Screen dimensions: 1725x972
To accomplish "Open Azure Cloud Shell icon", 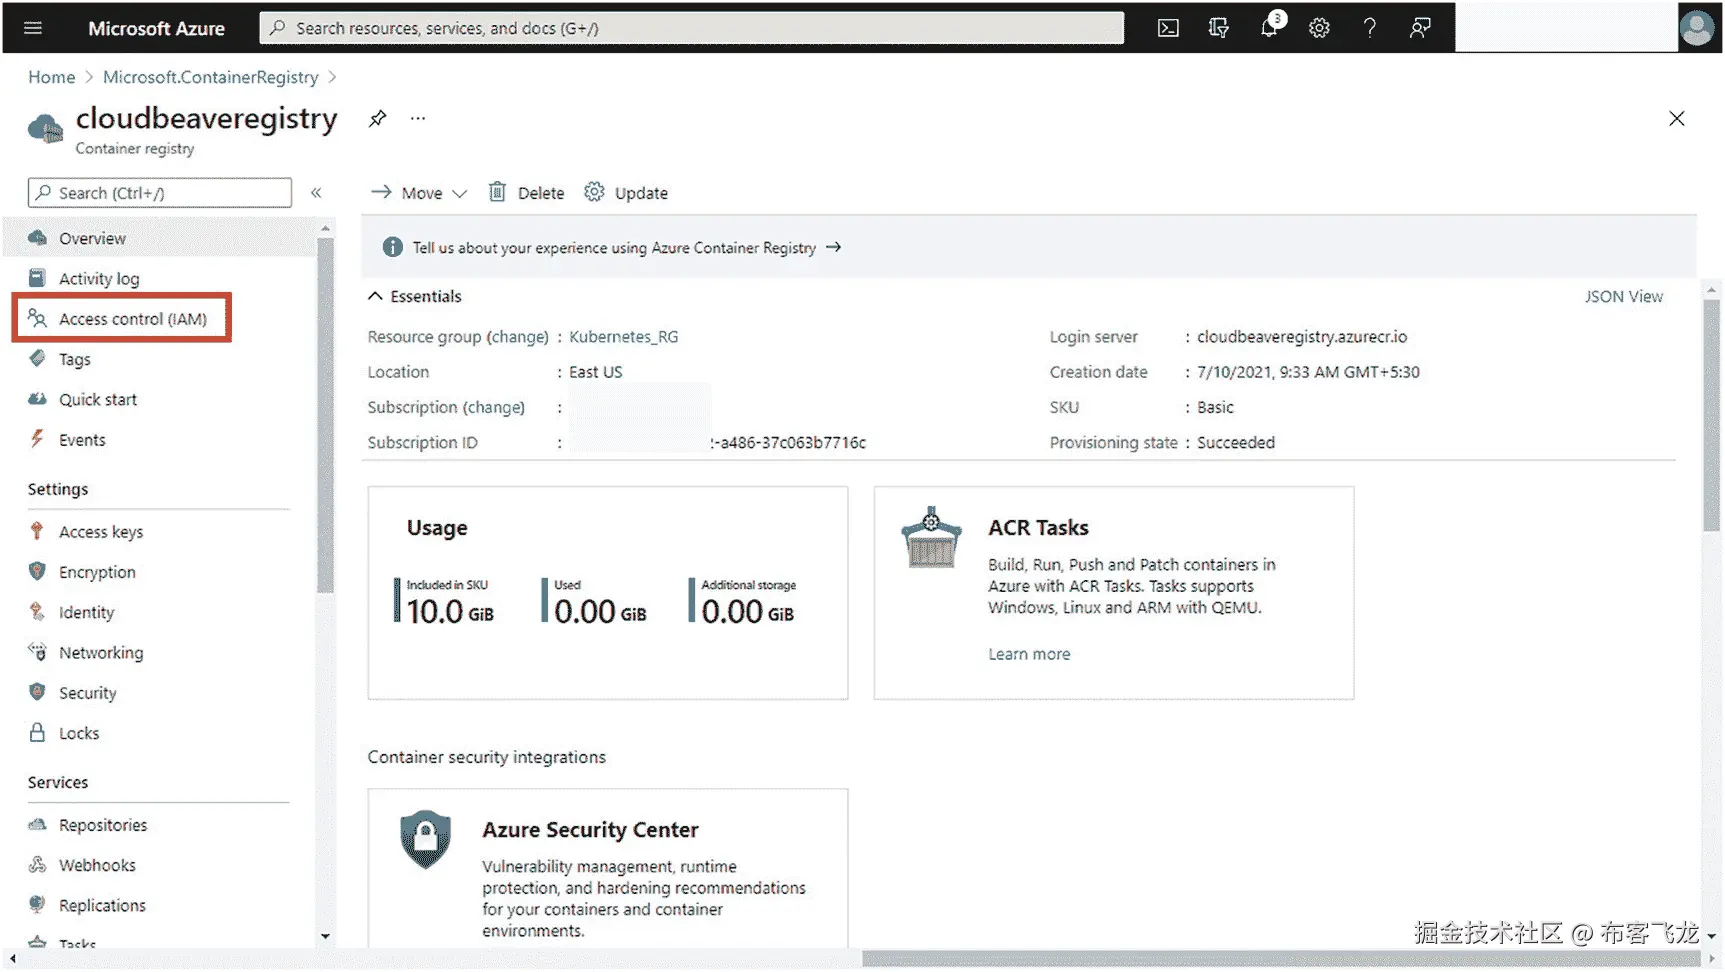I will (x=1168, y=28).
